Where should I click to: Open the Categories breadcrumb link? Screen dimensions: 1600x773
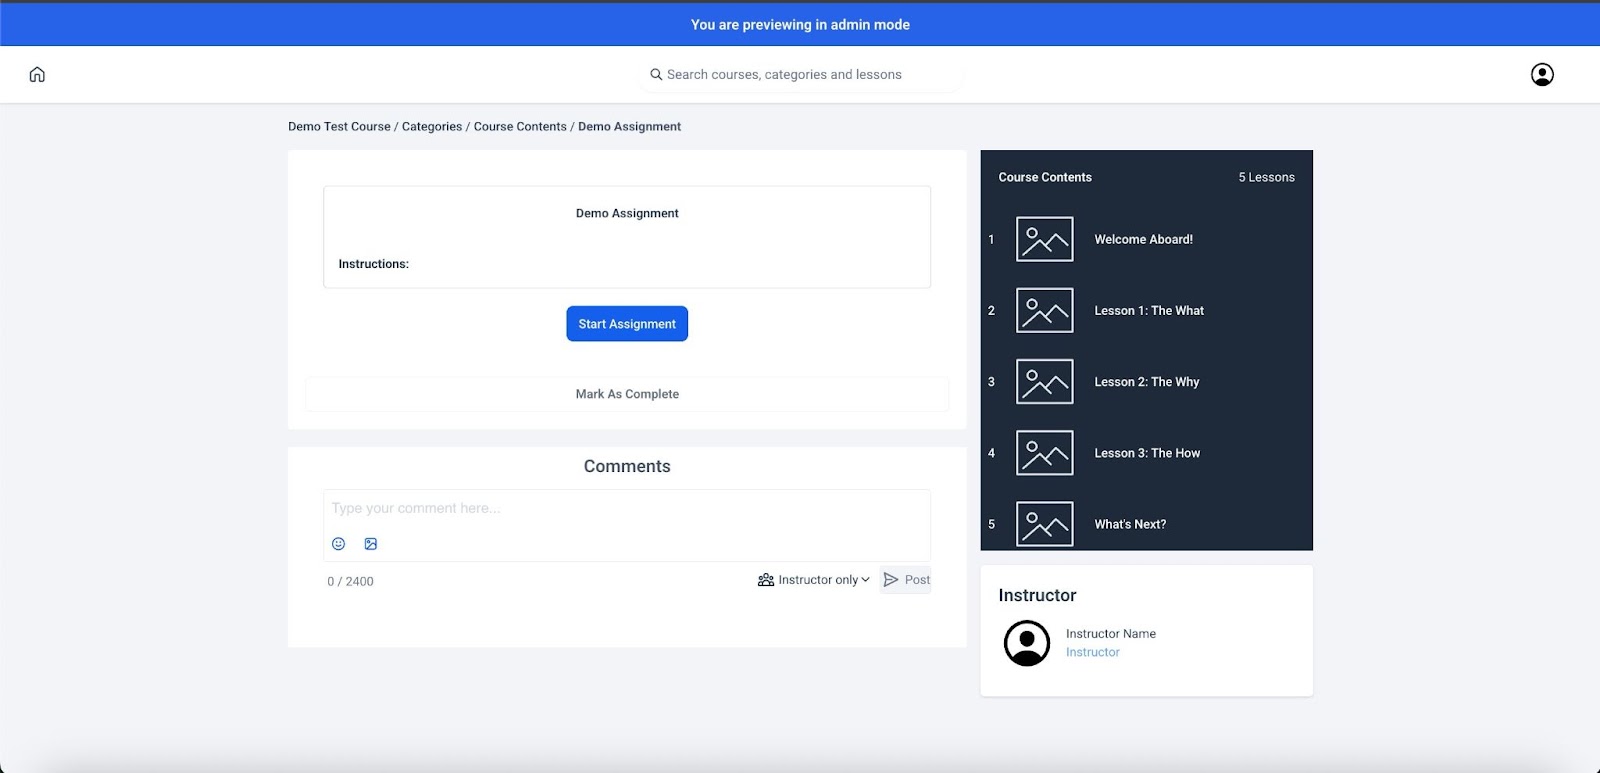(x=432, y=127)
